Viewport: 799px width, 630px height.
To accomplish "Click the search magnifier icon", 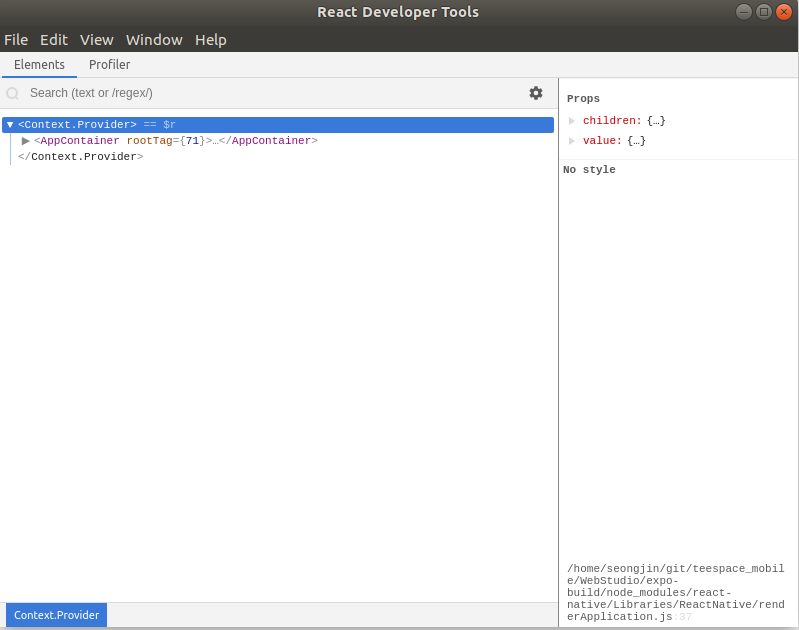I will pos(12,93).
